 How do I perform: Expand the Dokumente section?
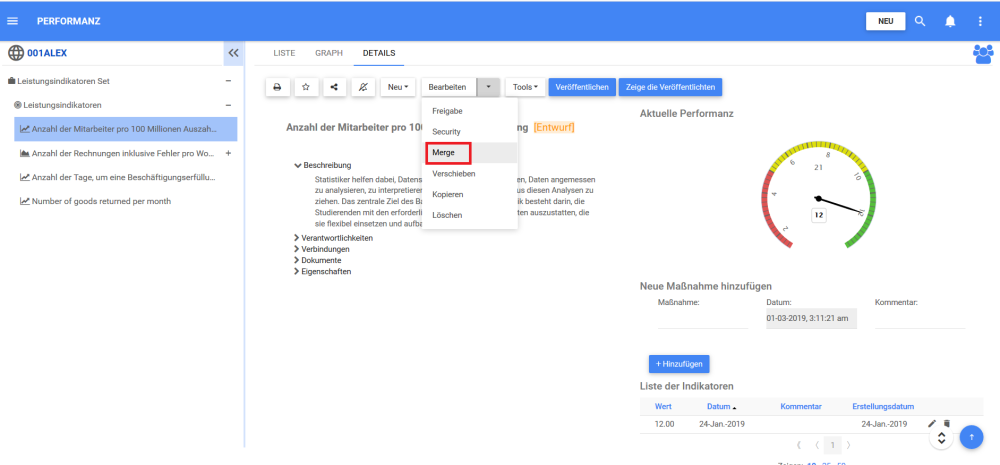coord(317,260)
